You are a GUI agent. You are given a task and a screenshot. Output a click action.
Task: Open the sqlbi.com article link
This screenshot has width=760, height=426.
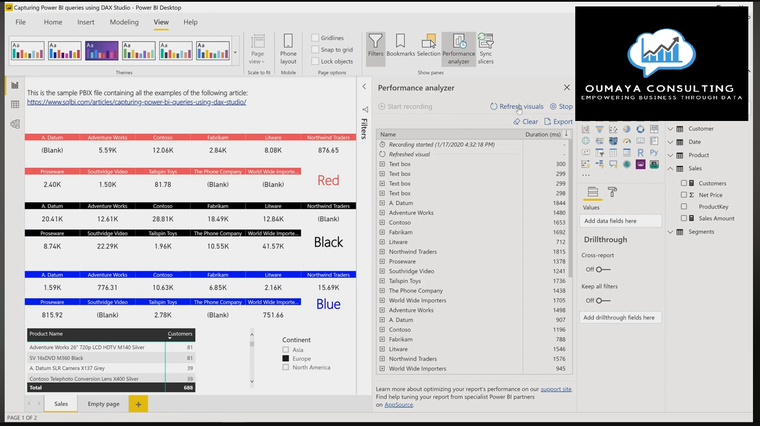pos(136,102)
